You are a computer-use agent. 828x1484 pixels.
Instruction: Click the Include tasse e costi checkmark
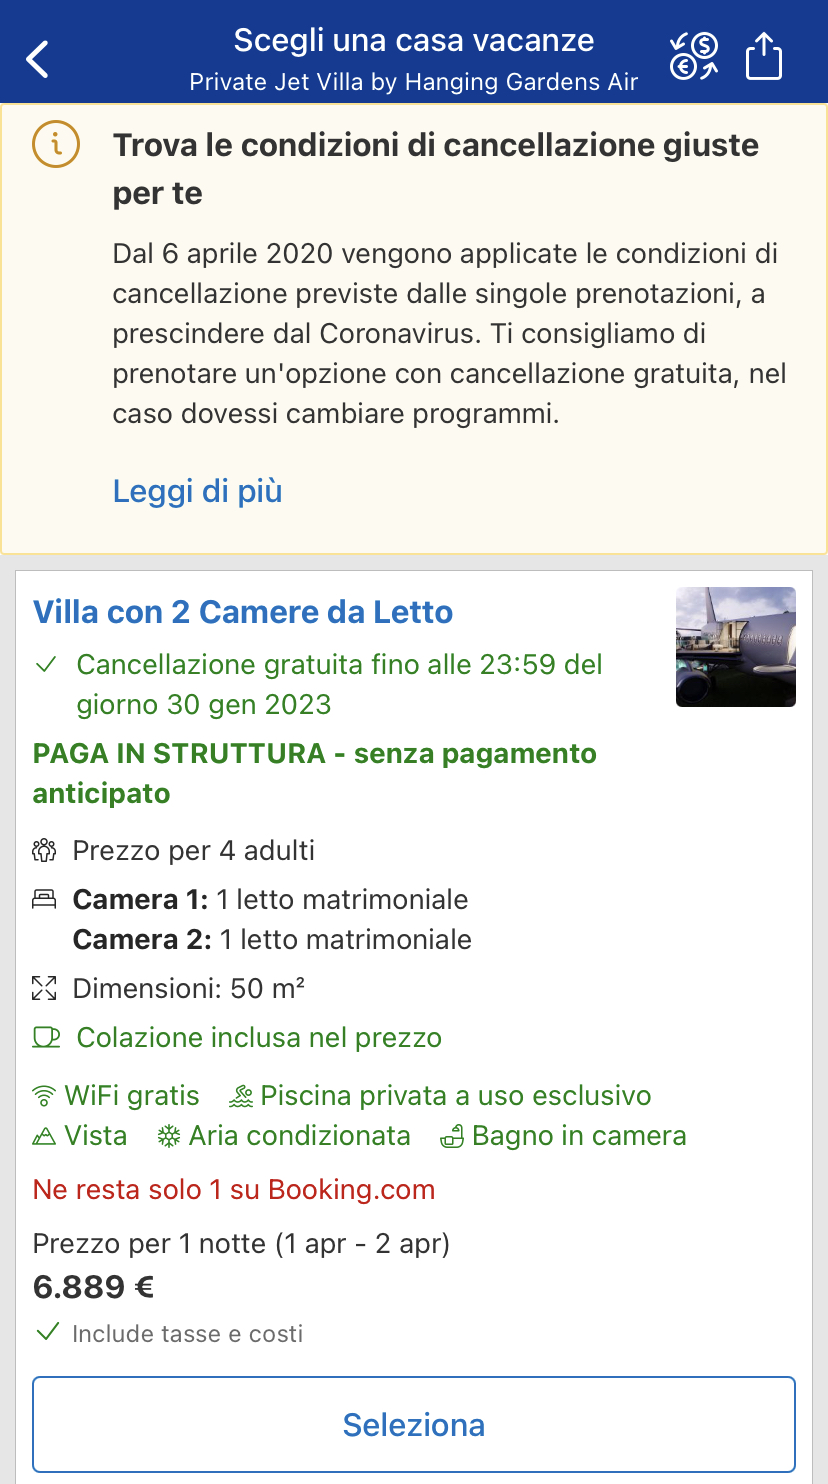click(x=46, y=1333)
